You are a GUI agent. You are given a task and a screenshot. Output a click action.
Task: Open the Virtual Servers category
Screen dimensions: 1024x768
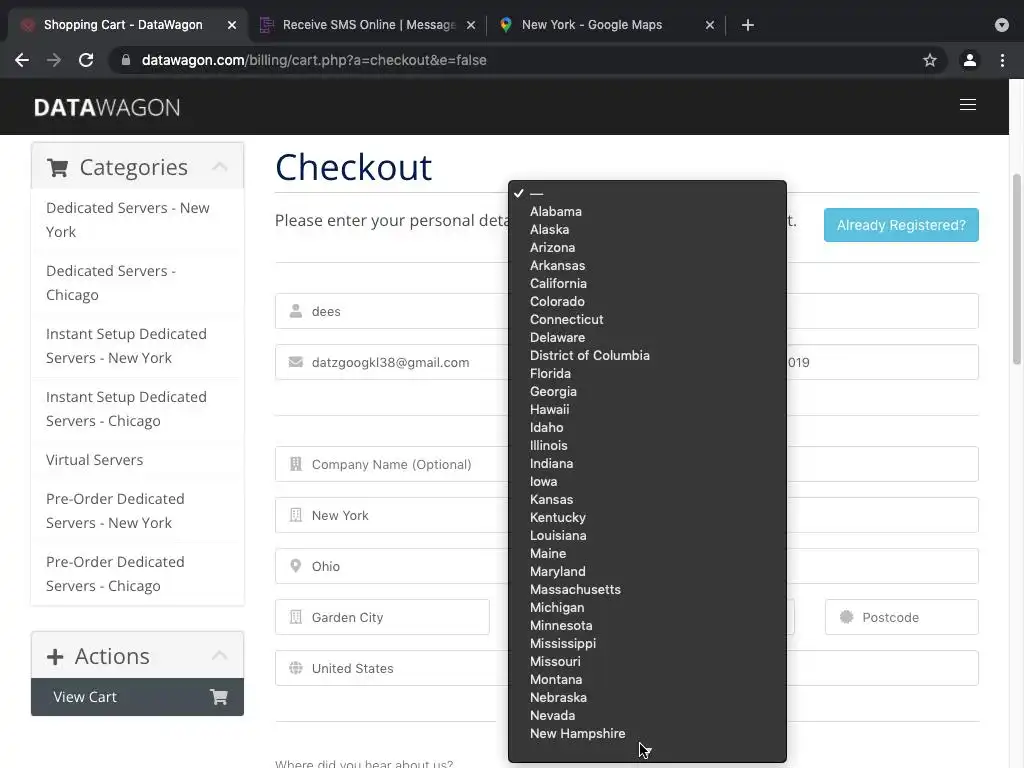click(94, 460)
